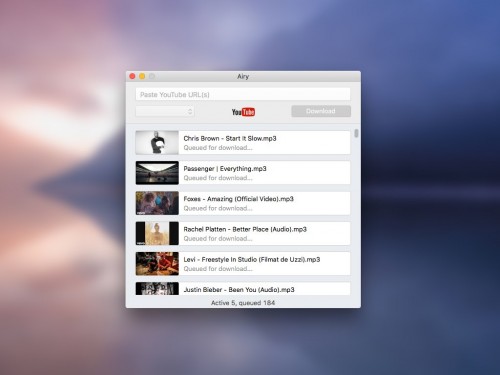This screenshot has height=375, width=500.
Task: Click the download list scrollbar handle
Action: point(356,133)
